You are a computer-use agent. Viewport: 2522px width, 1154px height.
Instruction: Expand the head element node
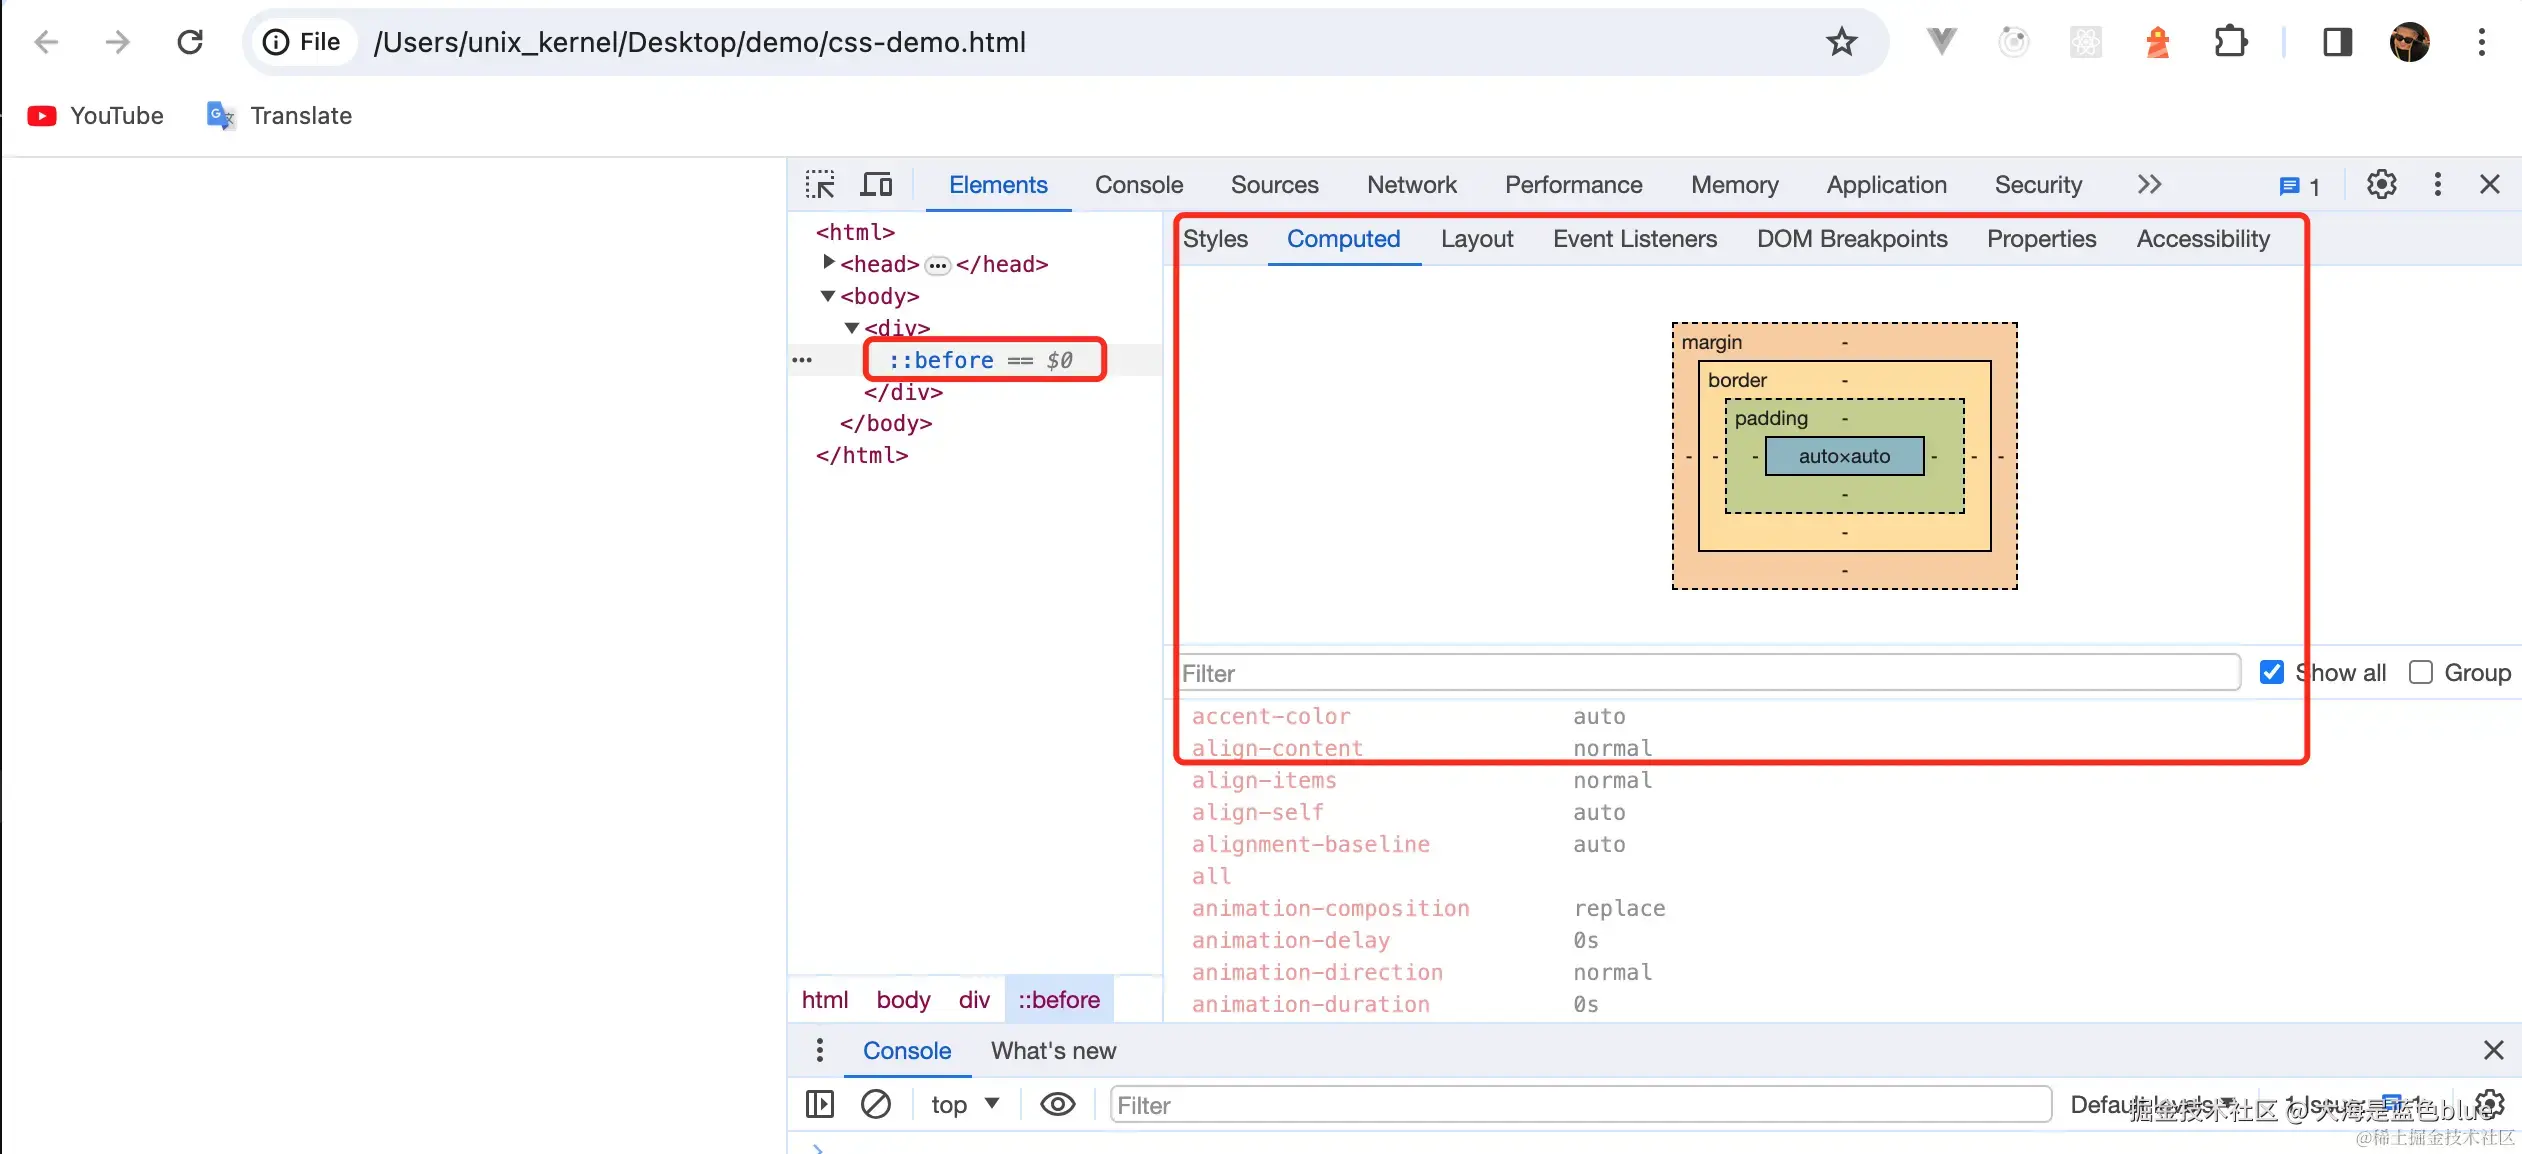coord(828,263)
